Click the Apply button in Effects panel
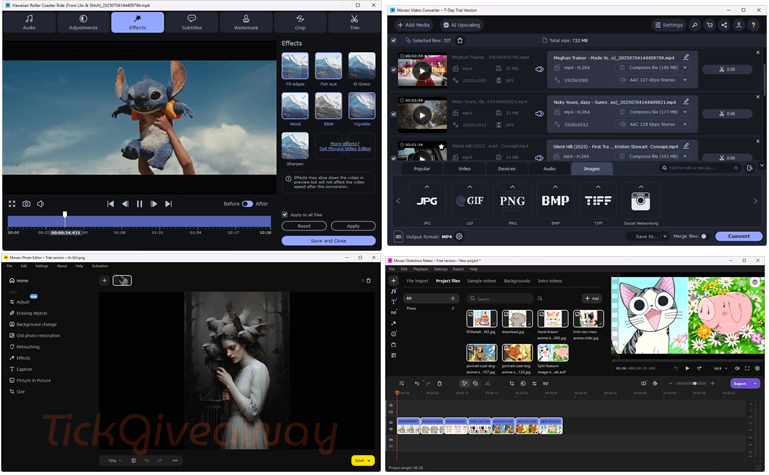This screenshot has height=475, width=769. click(x=353, y=226)
